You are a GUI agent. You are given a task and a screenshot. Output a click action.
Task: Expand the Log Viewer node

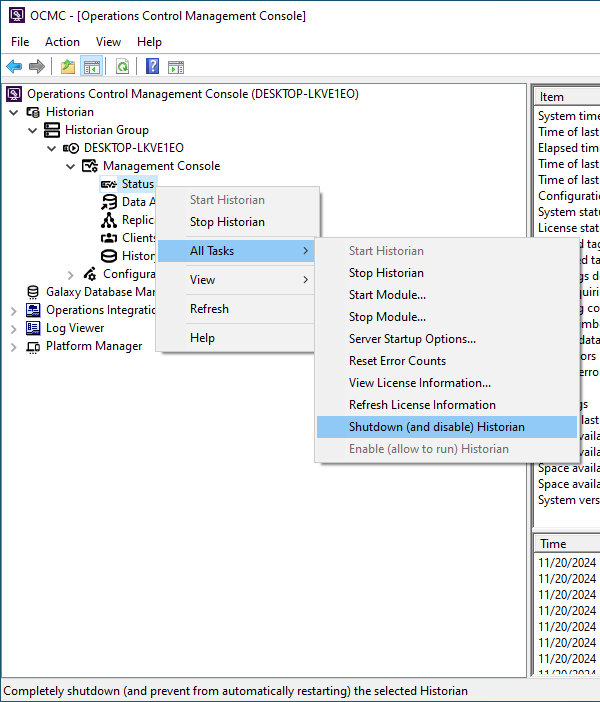(x=14, y=329)
